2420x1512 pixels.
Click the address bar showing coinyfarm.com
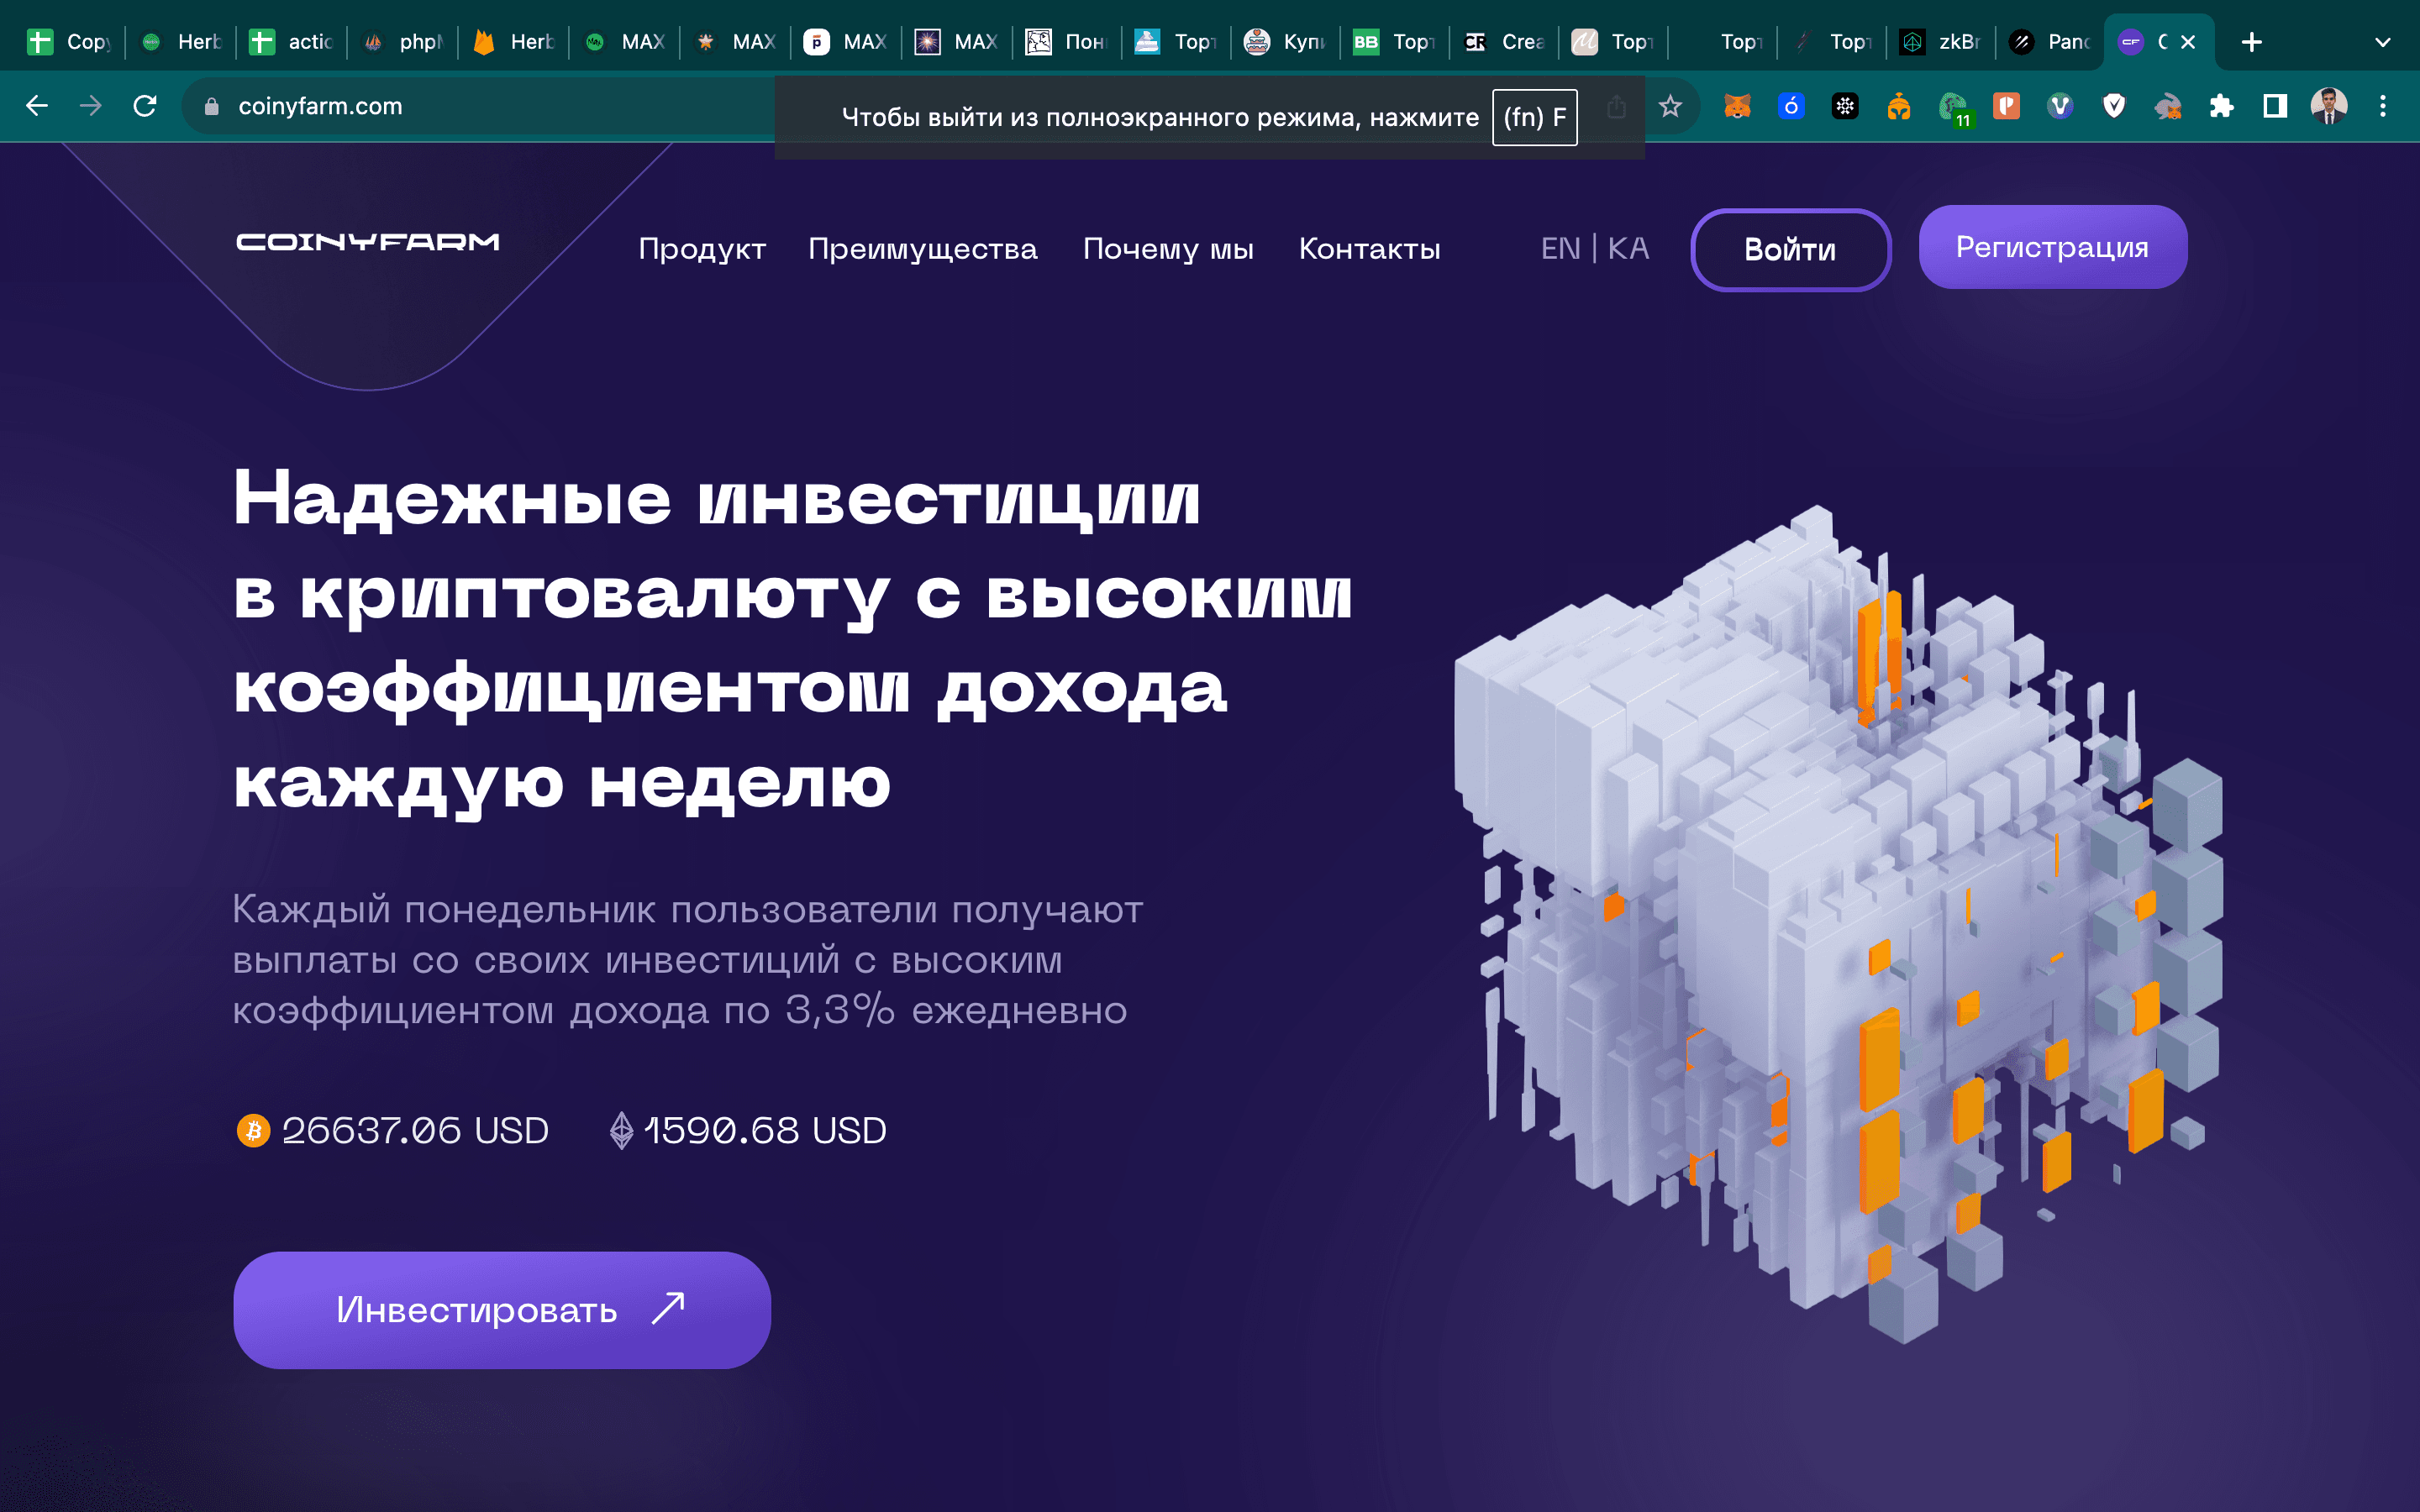click(320, 105)
